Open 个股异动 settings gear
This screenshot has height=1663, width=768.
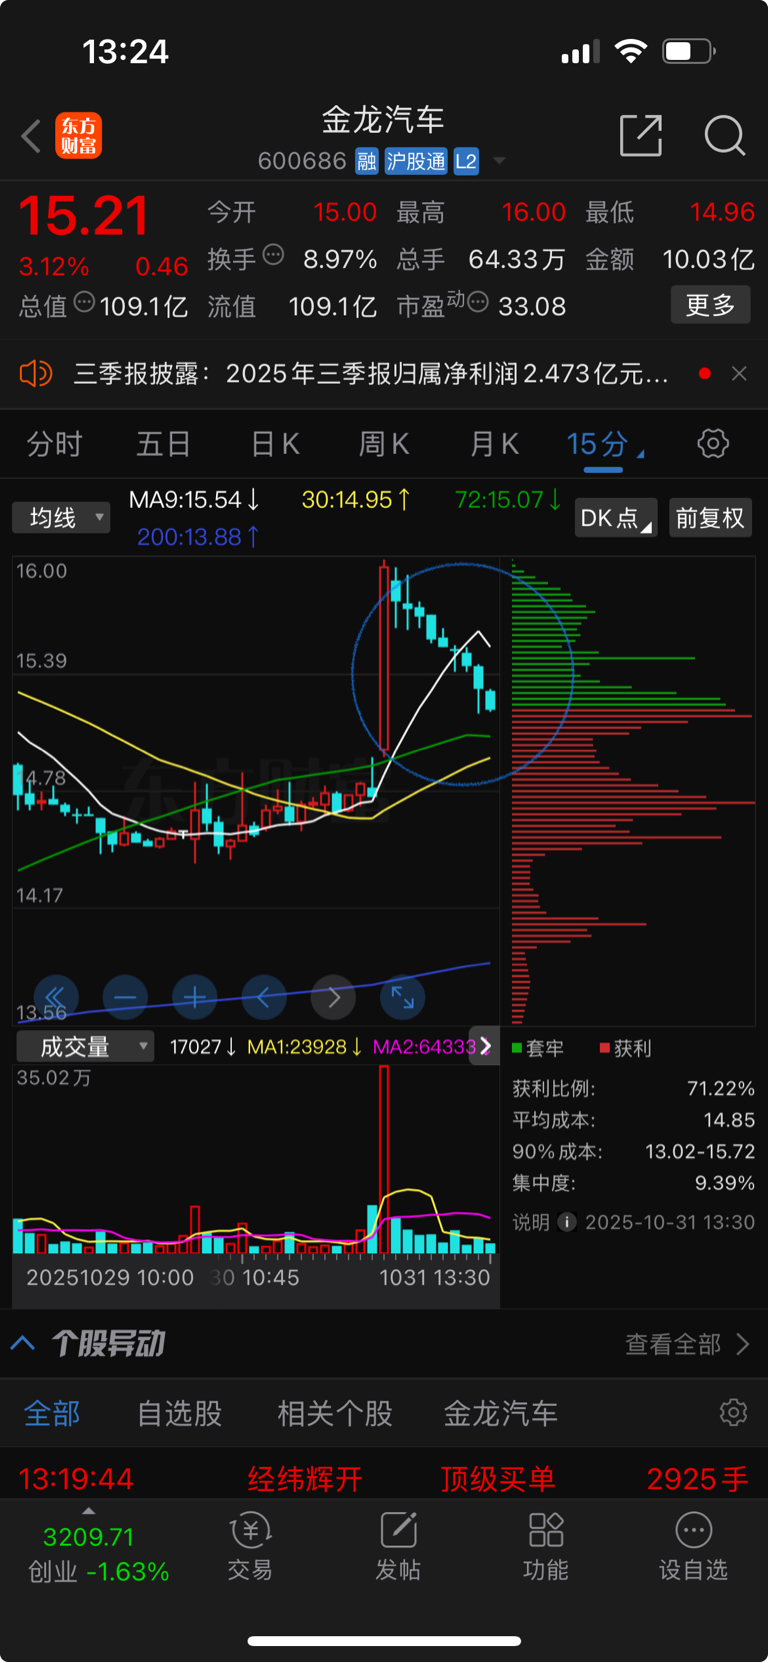point(733,1412)
